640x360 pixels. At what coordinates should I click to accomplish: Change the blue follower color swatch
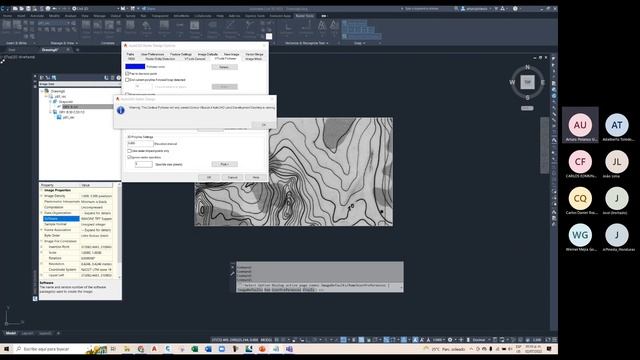pos(135,67)
